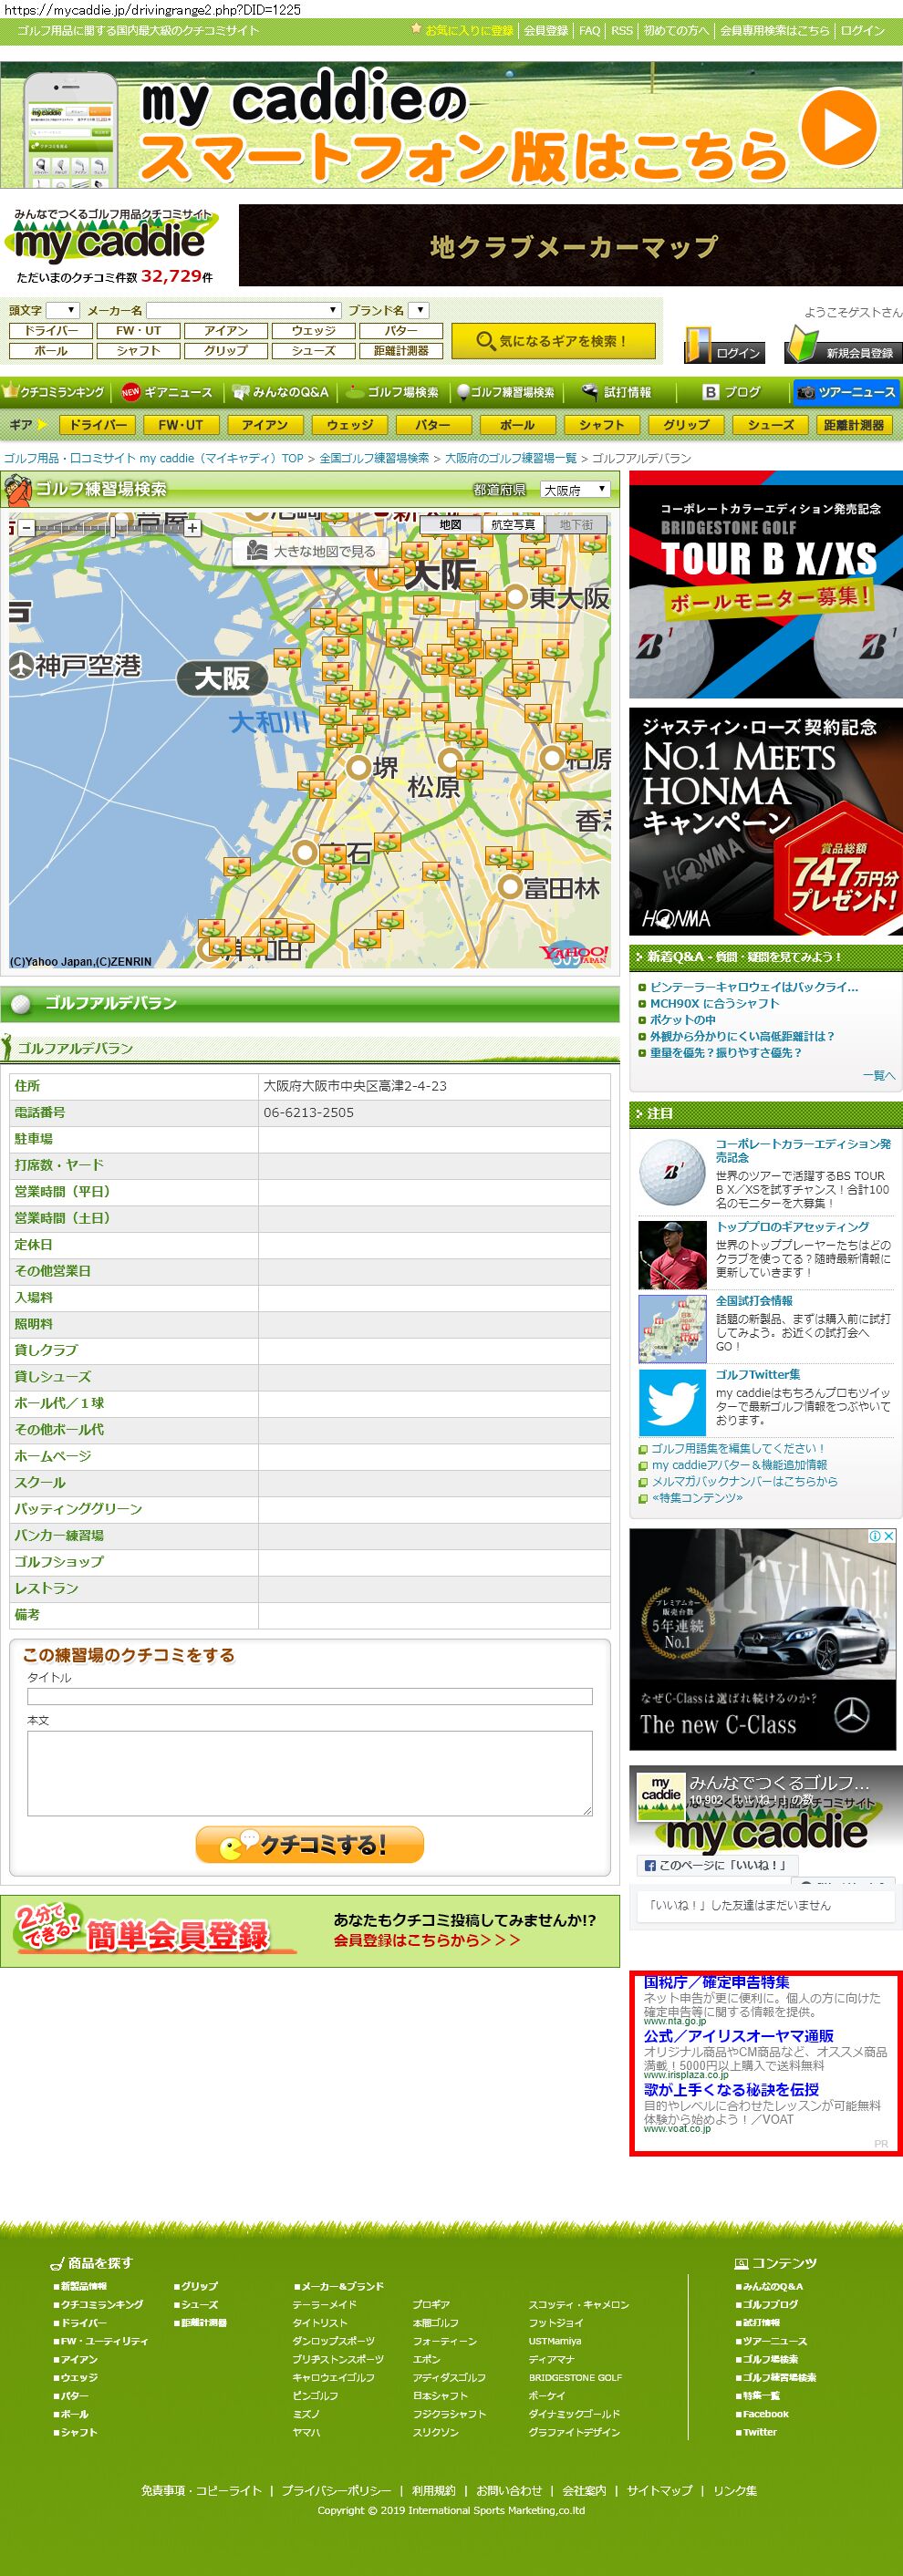903x2576 pixels.
Task: Click the ログイン door icon button
Action: (724, 345)
